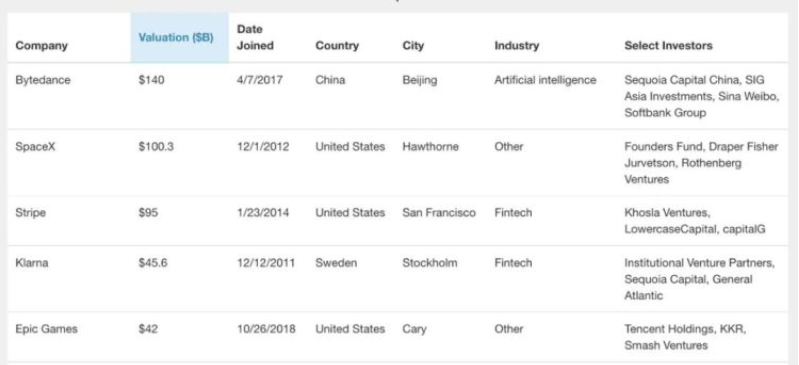This screenshot has width=799, height=365.
Task: Select the Epic Games company name
Action: [46, 329]
